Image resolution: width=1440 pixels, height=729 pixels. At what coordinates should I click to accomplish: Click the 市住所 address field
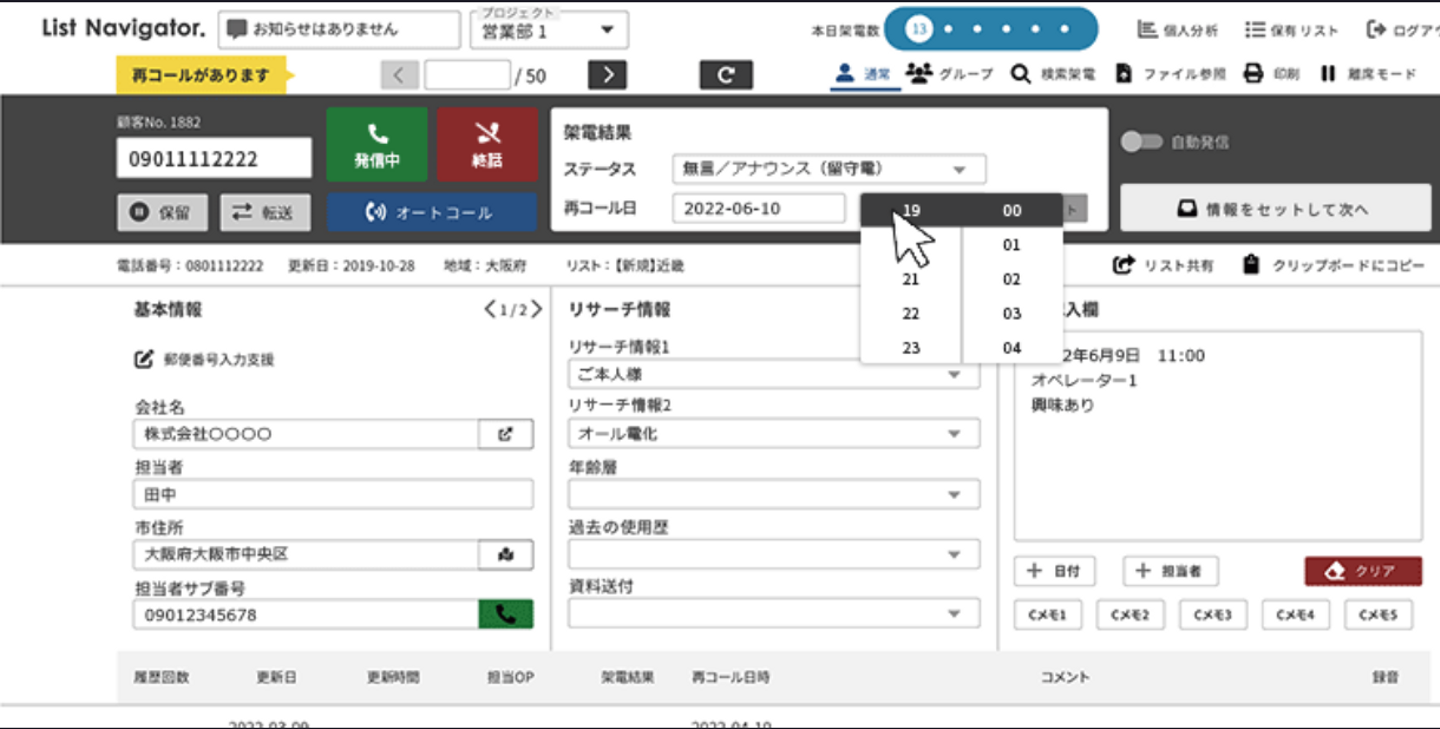pos(306,554)
